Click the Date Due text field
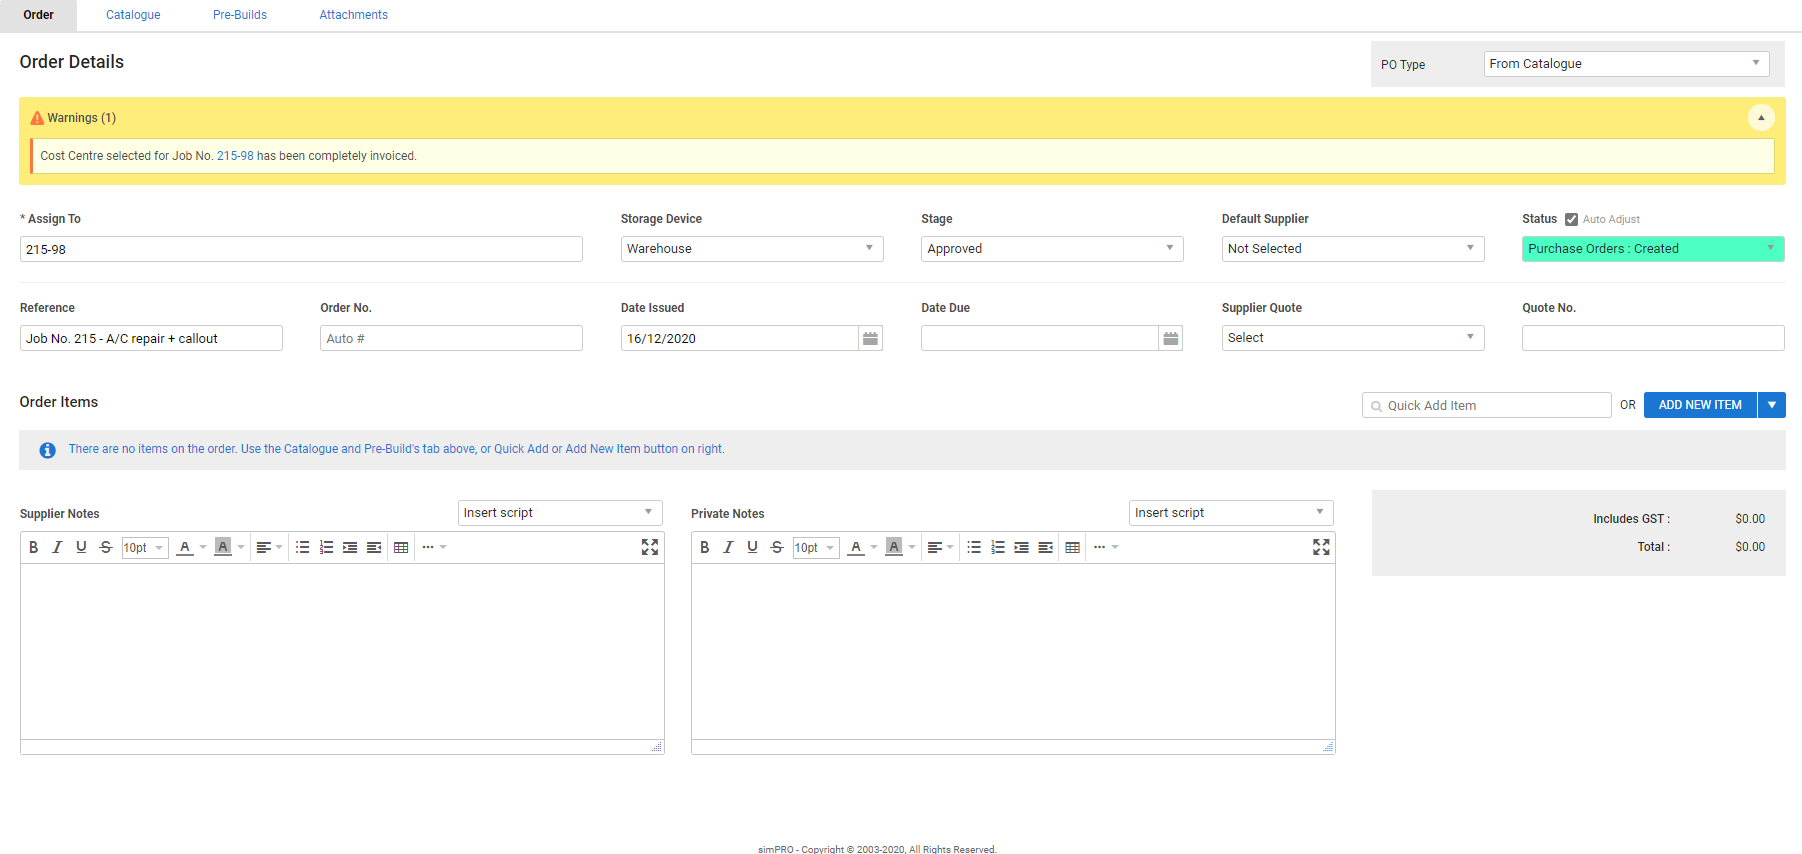The image size is (1802, 854). pos(1039,338)
